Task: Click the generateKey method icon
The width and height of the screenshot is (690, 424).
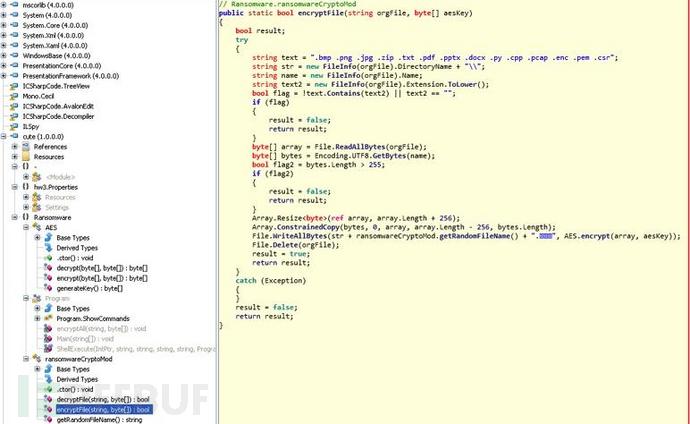Action: click(48, 288)
